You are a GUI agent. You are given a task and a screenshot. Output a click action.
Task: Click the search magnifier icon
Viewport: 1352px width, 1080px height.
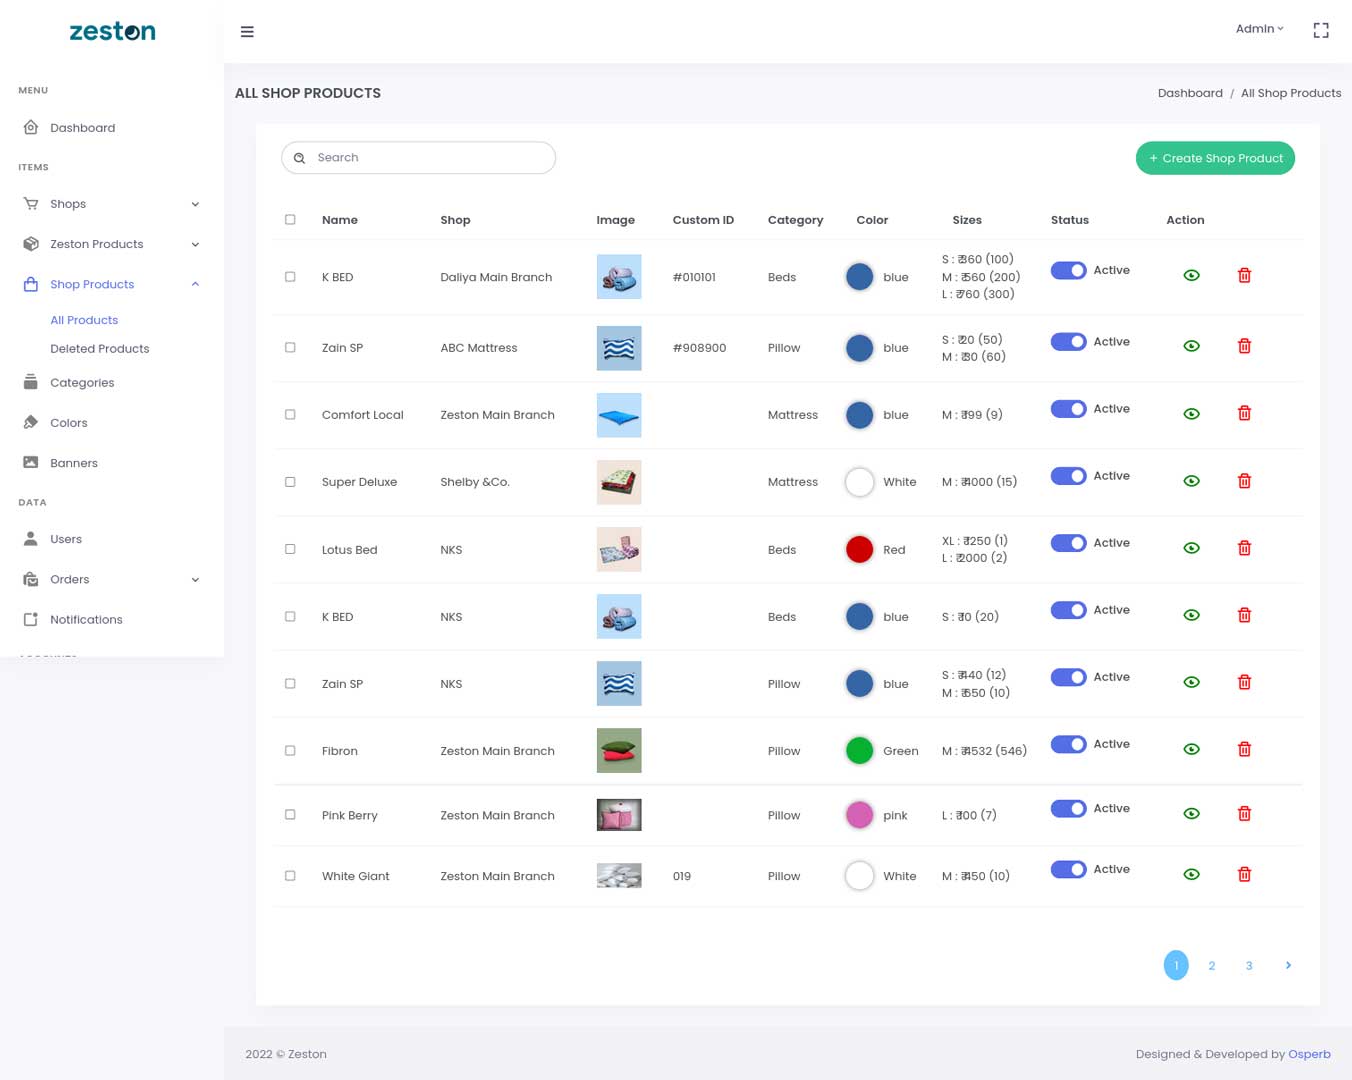coord(299,158)
